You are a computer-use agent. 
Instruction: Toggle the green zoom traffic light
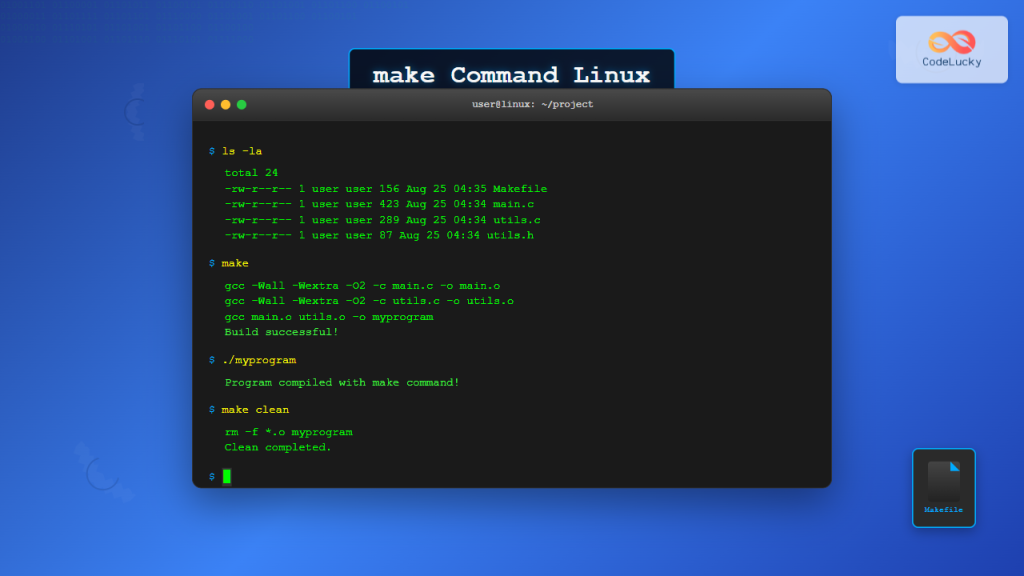241,103
